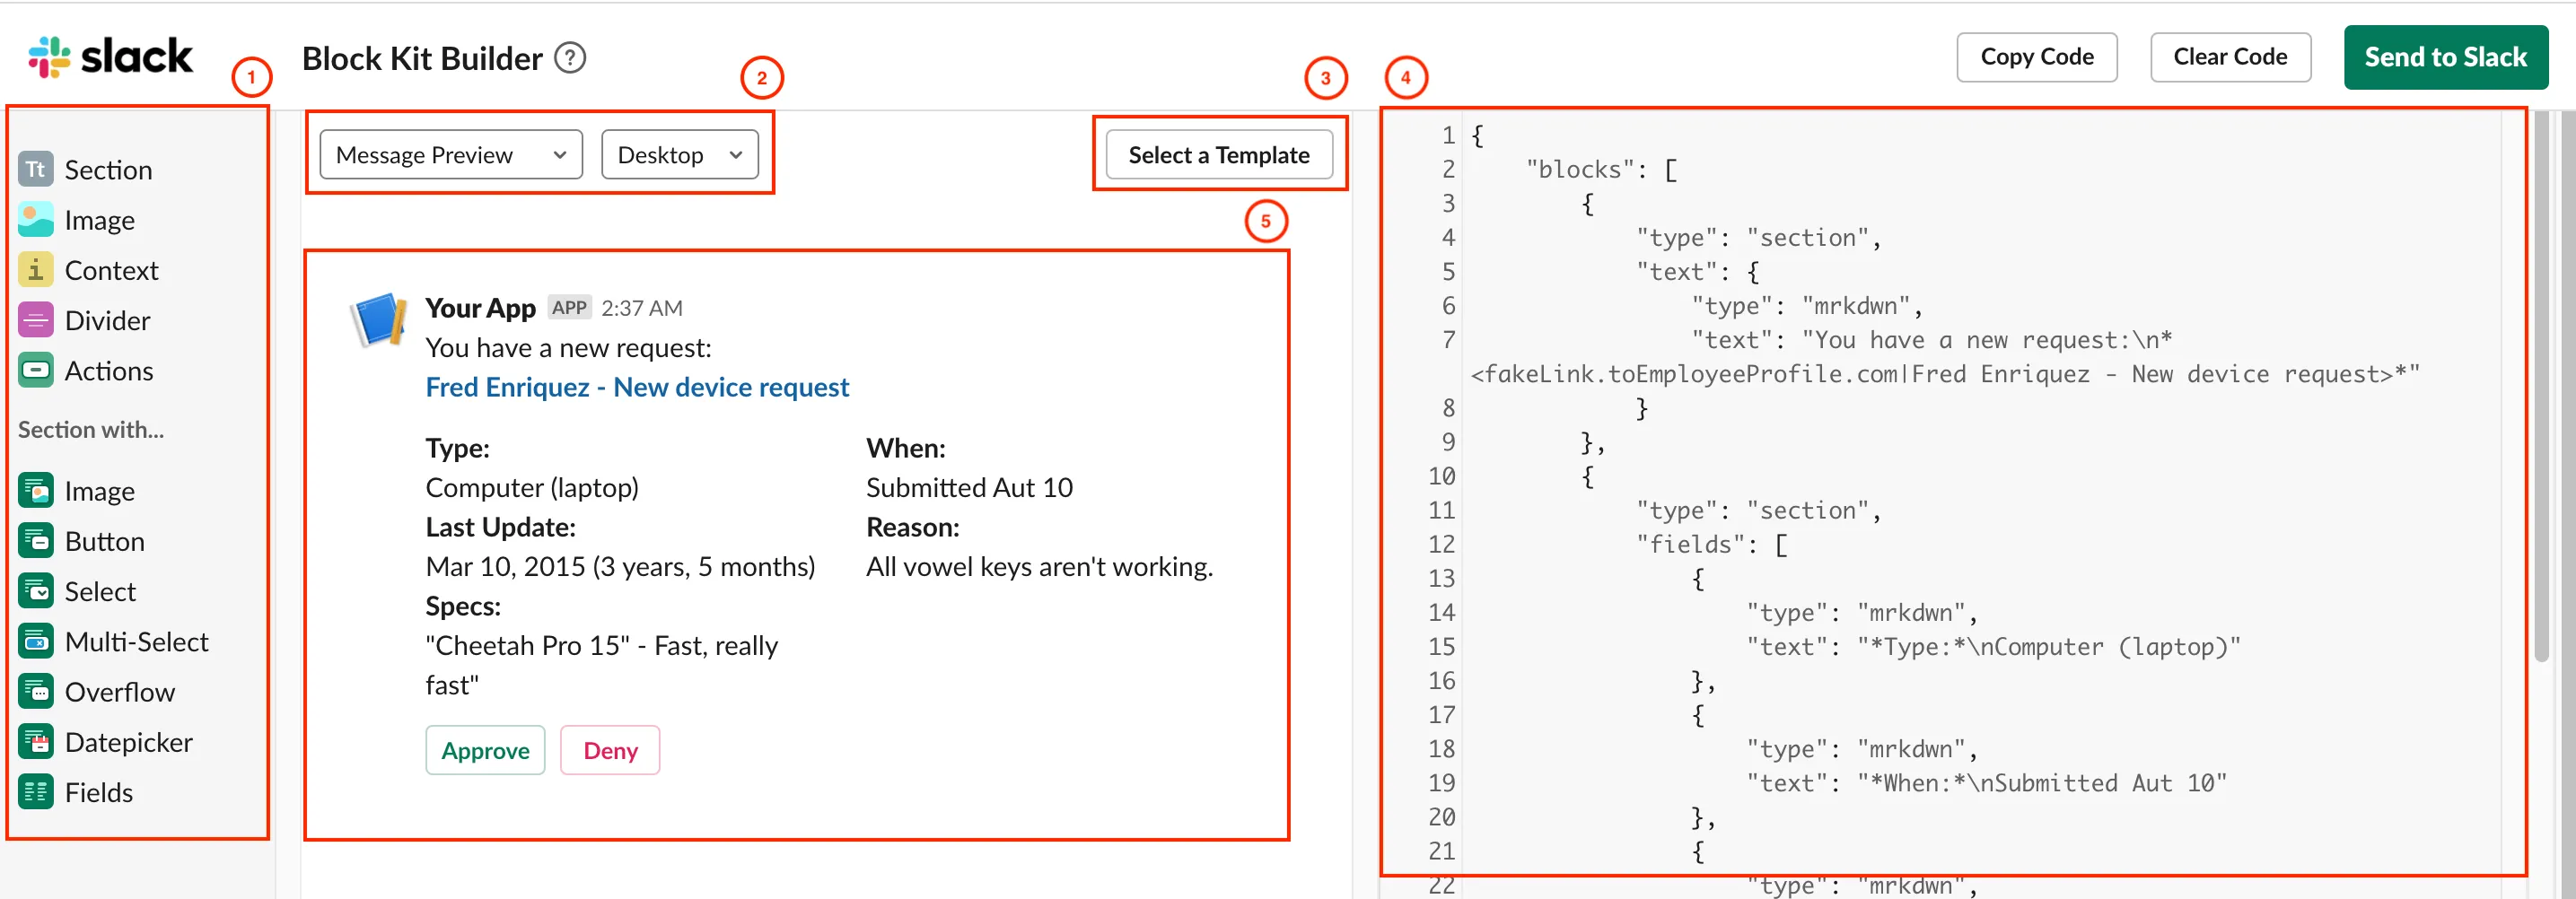Viewport: 2576px width, 899px height.
Task: Expand the Desktop view dropdown
Action: pyautogui.click(x=680, y=155)
